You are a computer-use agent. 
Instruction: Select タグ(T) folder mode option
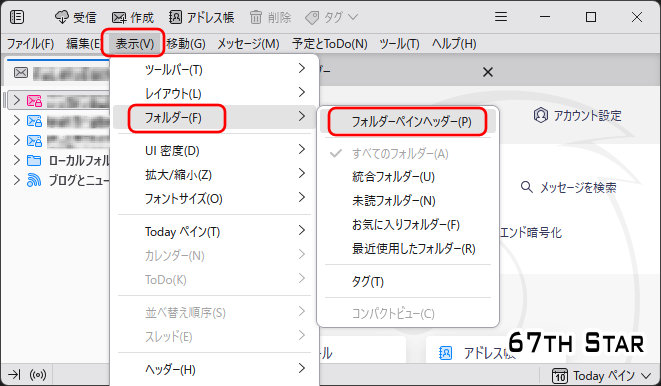coord(408,281)
